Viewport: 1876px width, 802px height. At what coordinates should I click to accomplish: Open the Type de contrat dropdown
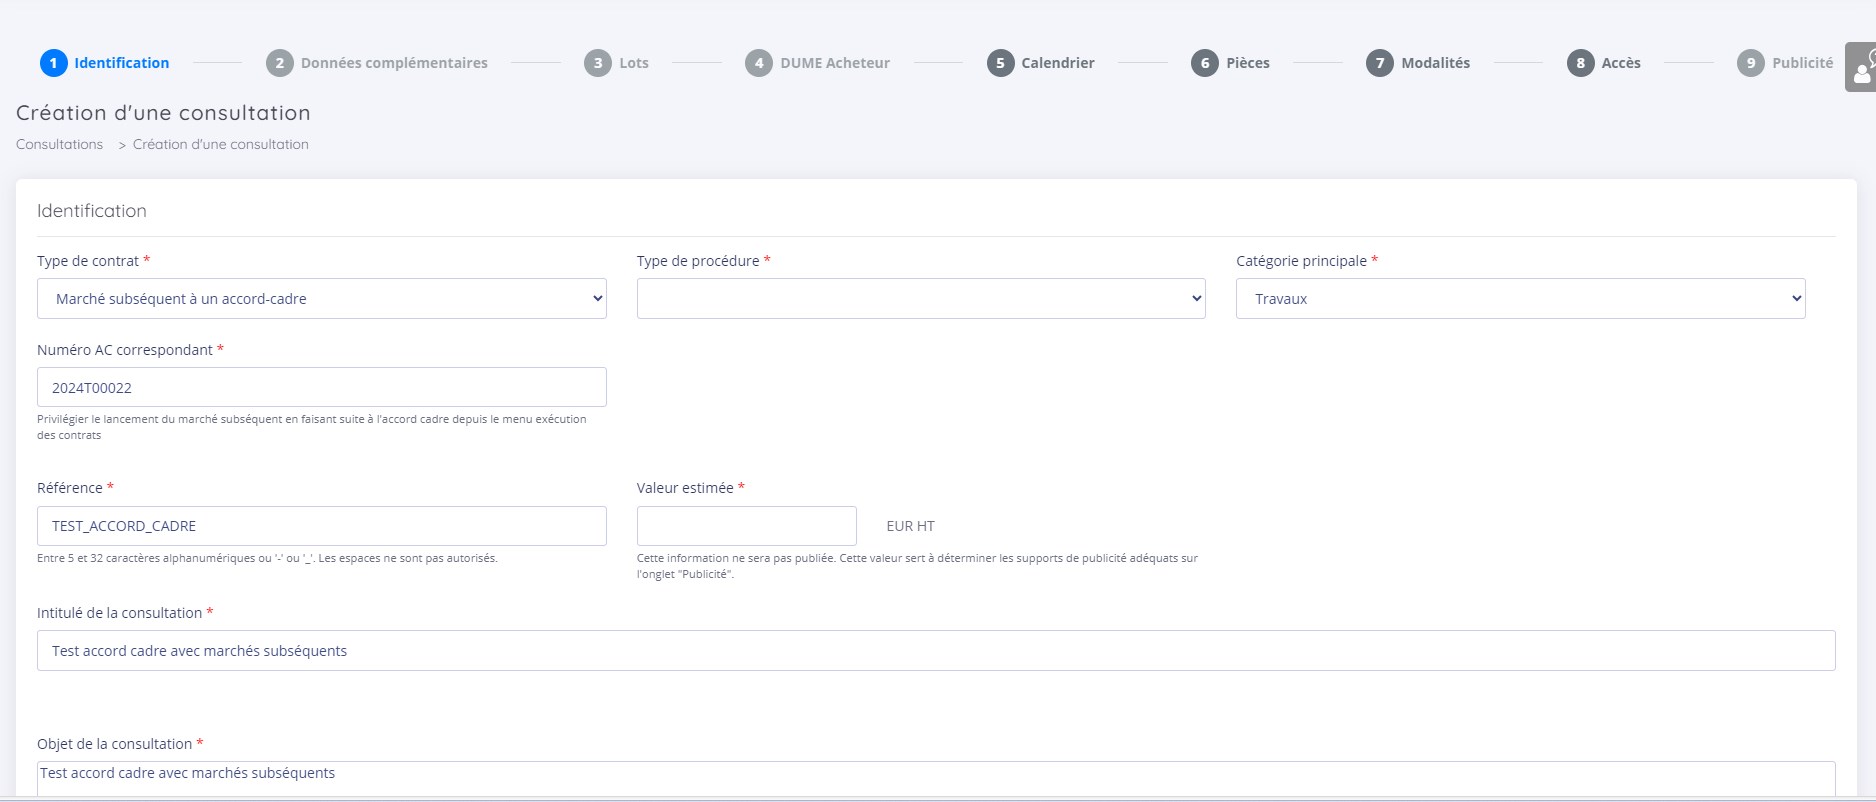[x=321, y=299]
